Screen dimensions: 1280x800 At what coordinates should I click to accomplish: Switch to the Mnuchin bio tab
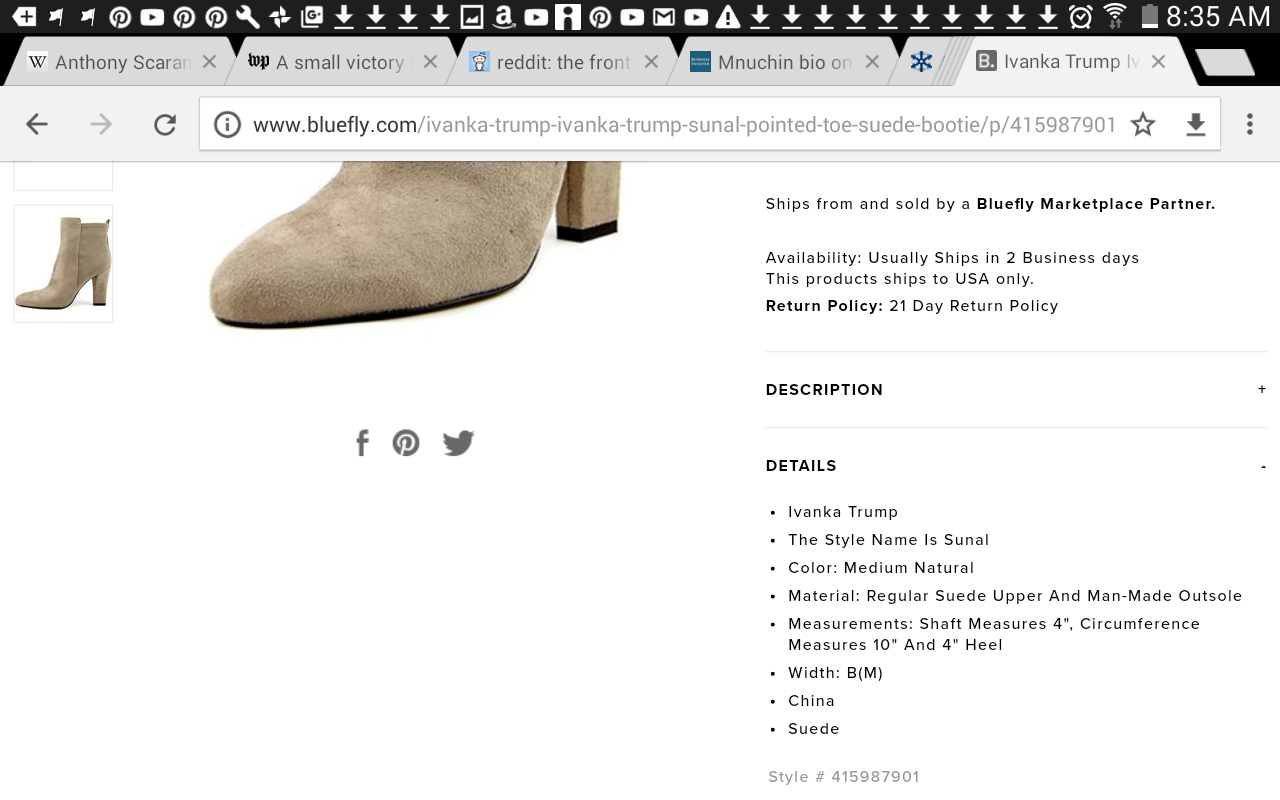[x=783, y=62]
